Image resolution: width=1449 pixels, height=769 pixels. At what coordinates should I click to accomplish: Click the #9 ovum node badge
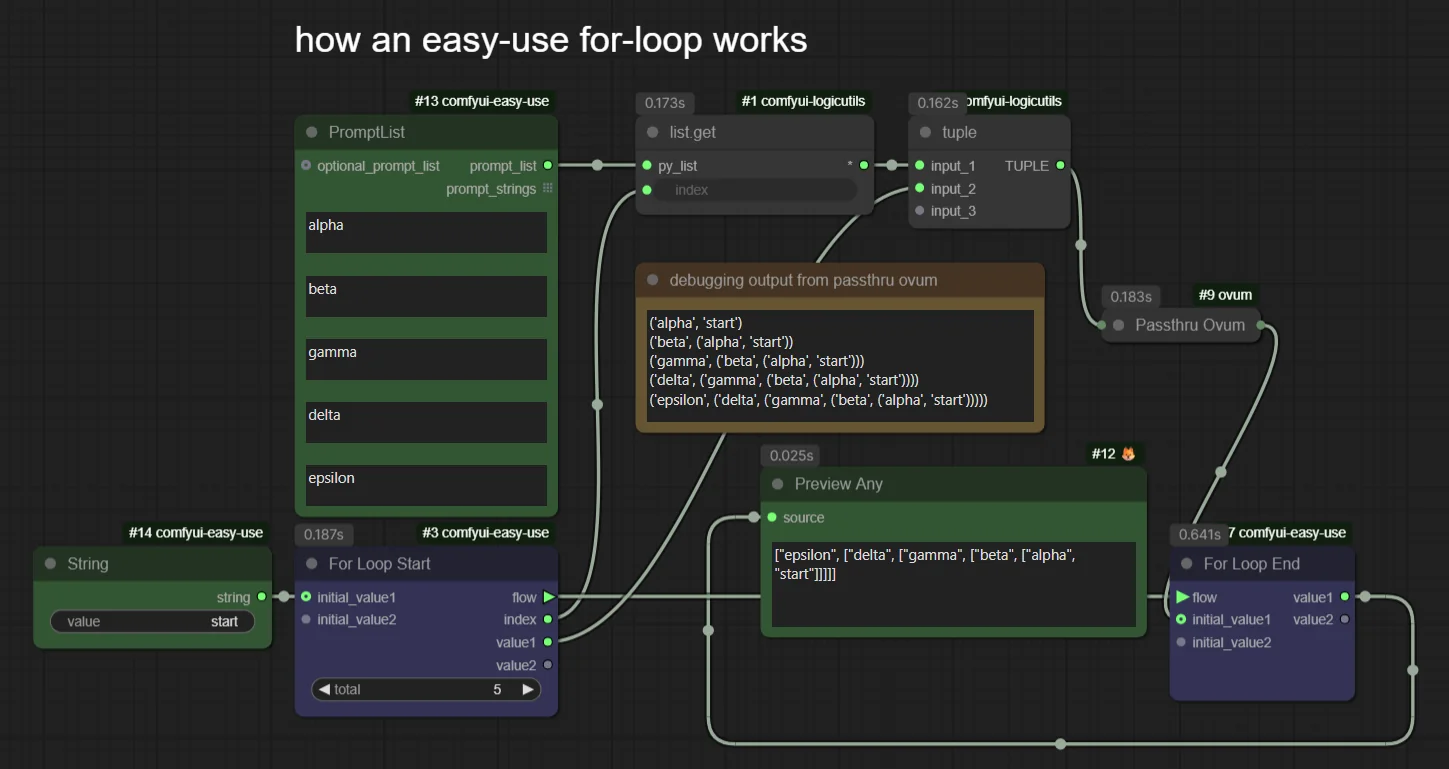coord(1225,294)
